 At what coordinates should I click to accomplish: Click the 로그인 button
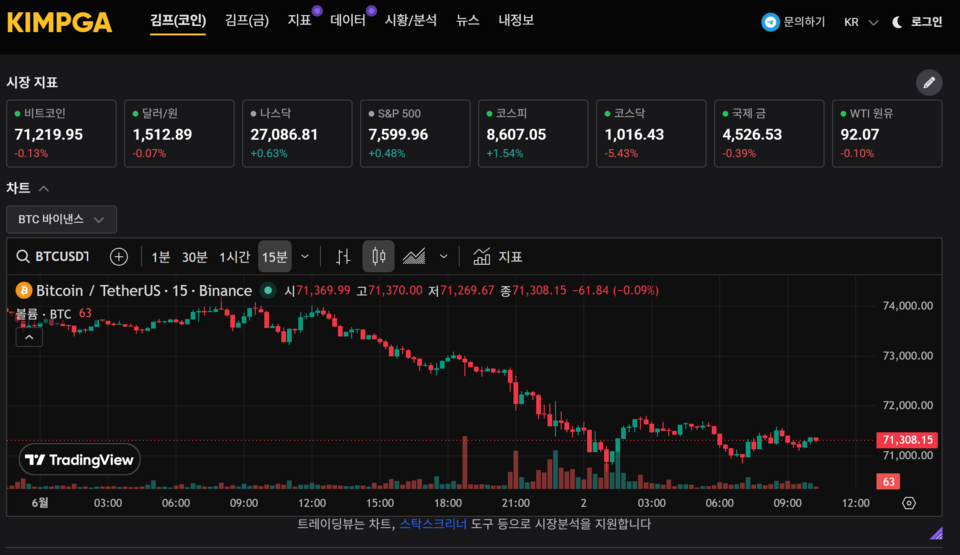926,22
